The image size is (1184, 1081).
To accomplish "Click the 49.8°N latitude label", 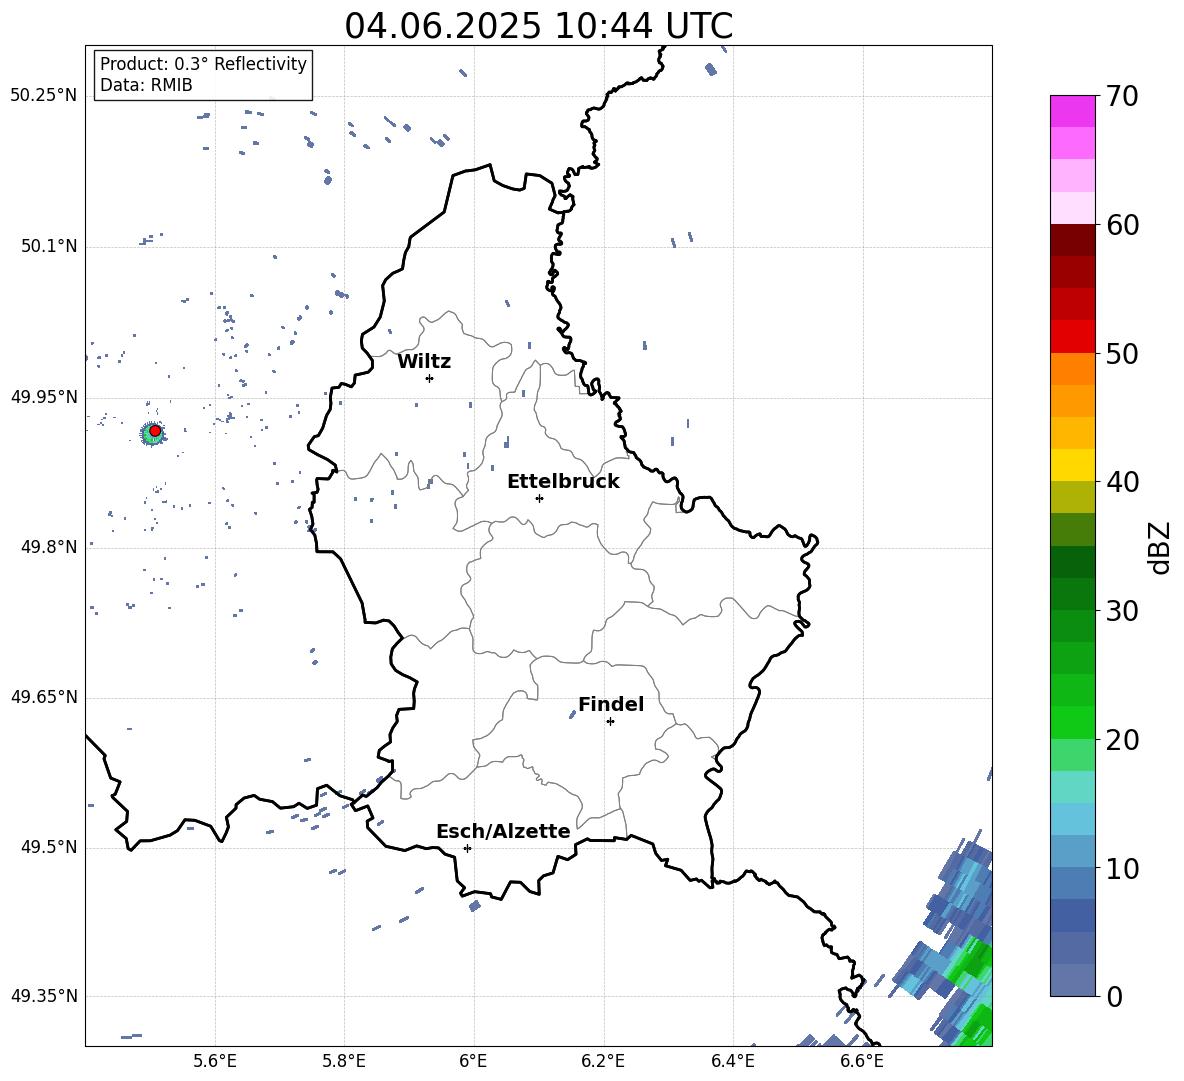I will point(48,547).
